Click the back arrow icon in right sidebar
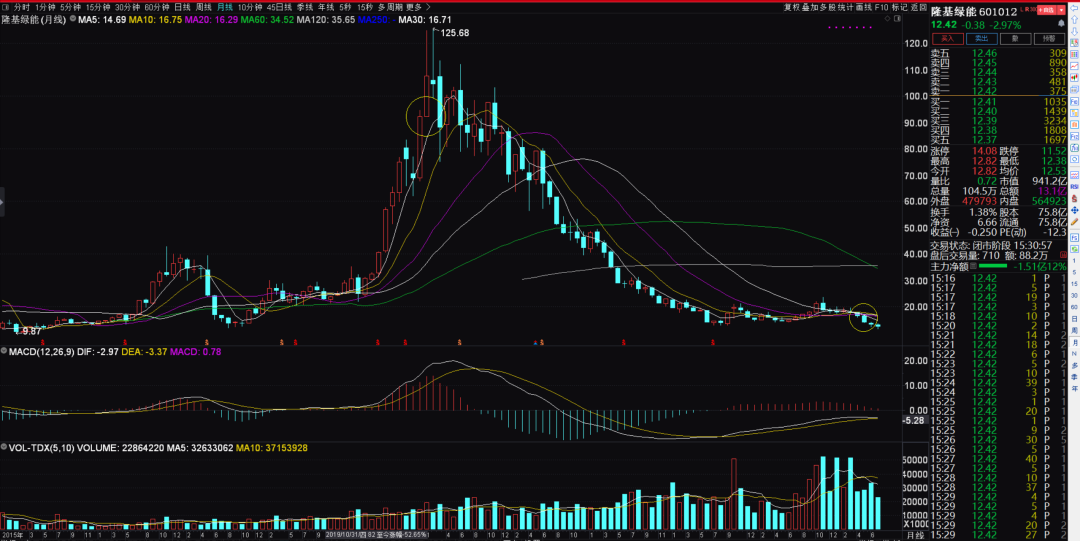 [x=1074, y=8]
